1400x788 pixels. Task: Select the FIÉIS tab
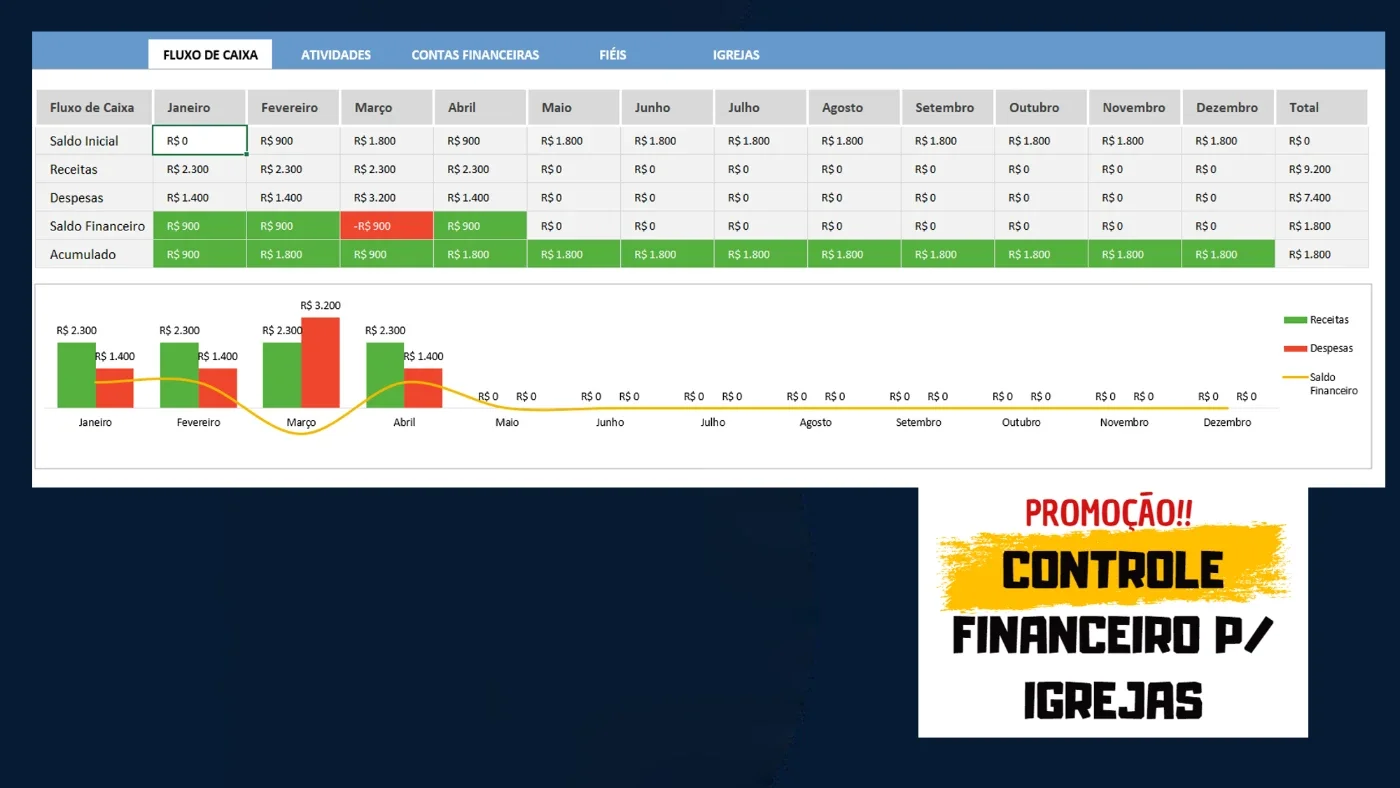coord(613,55)
